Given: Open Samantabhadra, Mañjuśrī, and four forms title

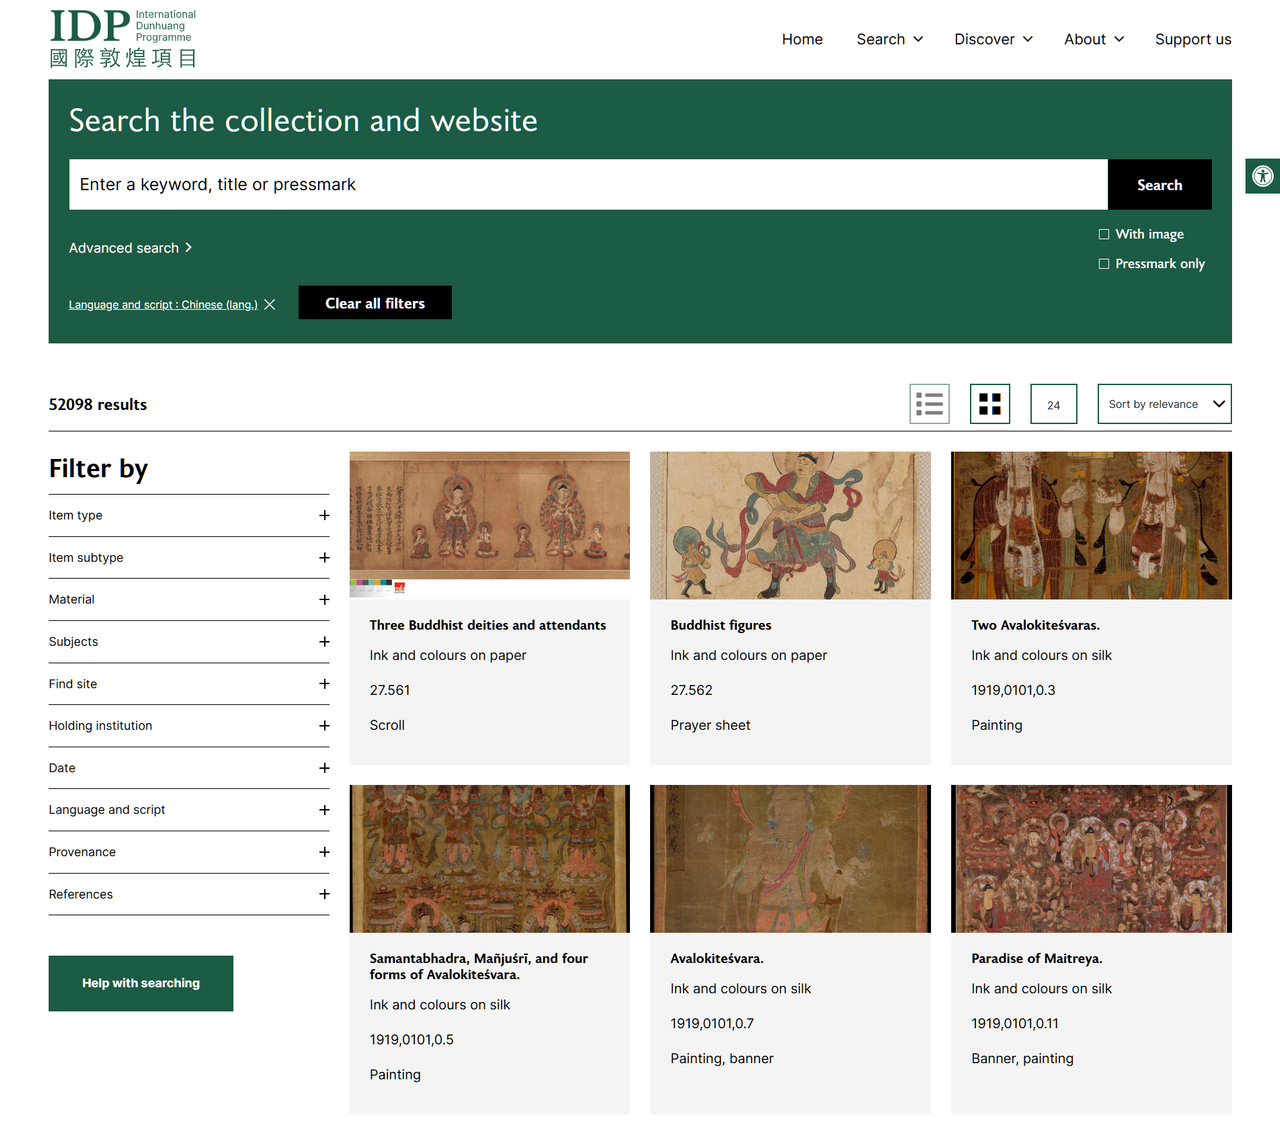Looking at the screenshot, I should (x=479, y=966).
